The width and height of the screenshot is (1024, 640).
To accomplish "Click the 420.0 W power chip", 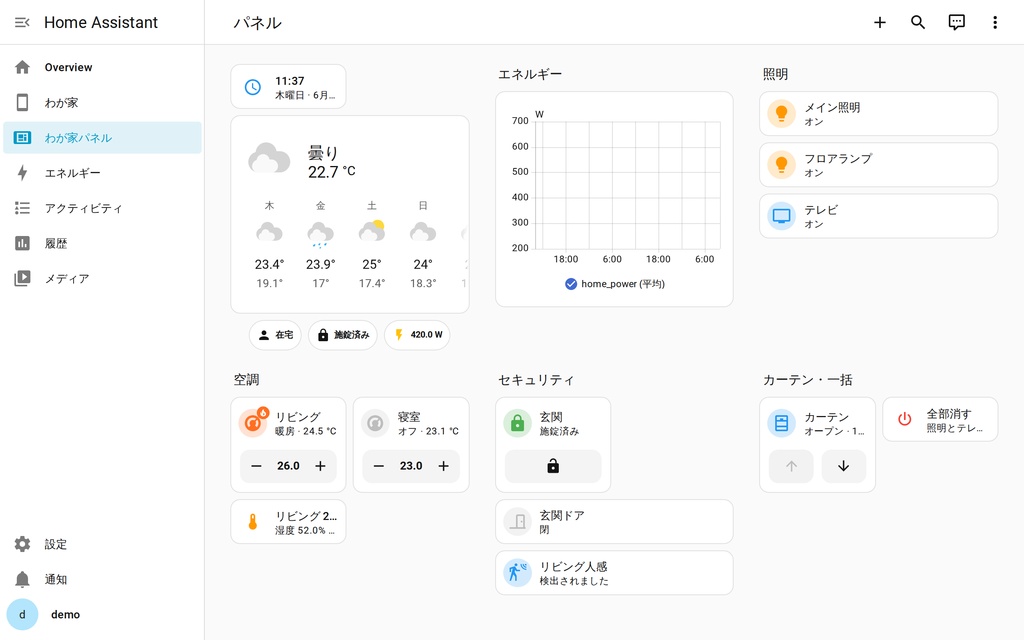I will [417, 335].
